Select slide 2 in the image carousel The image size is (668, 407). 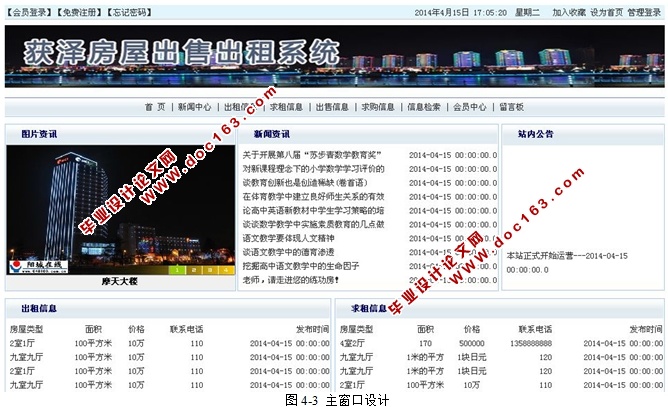click(193, 270)
